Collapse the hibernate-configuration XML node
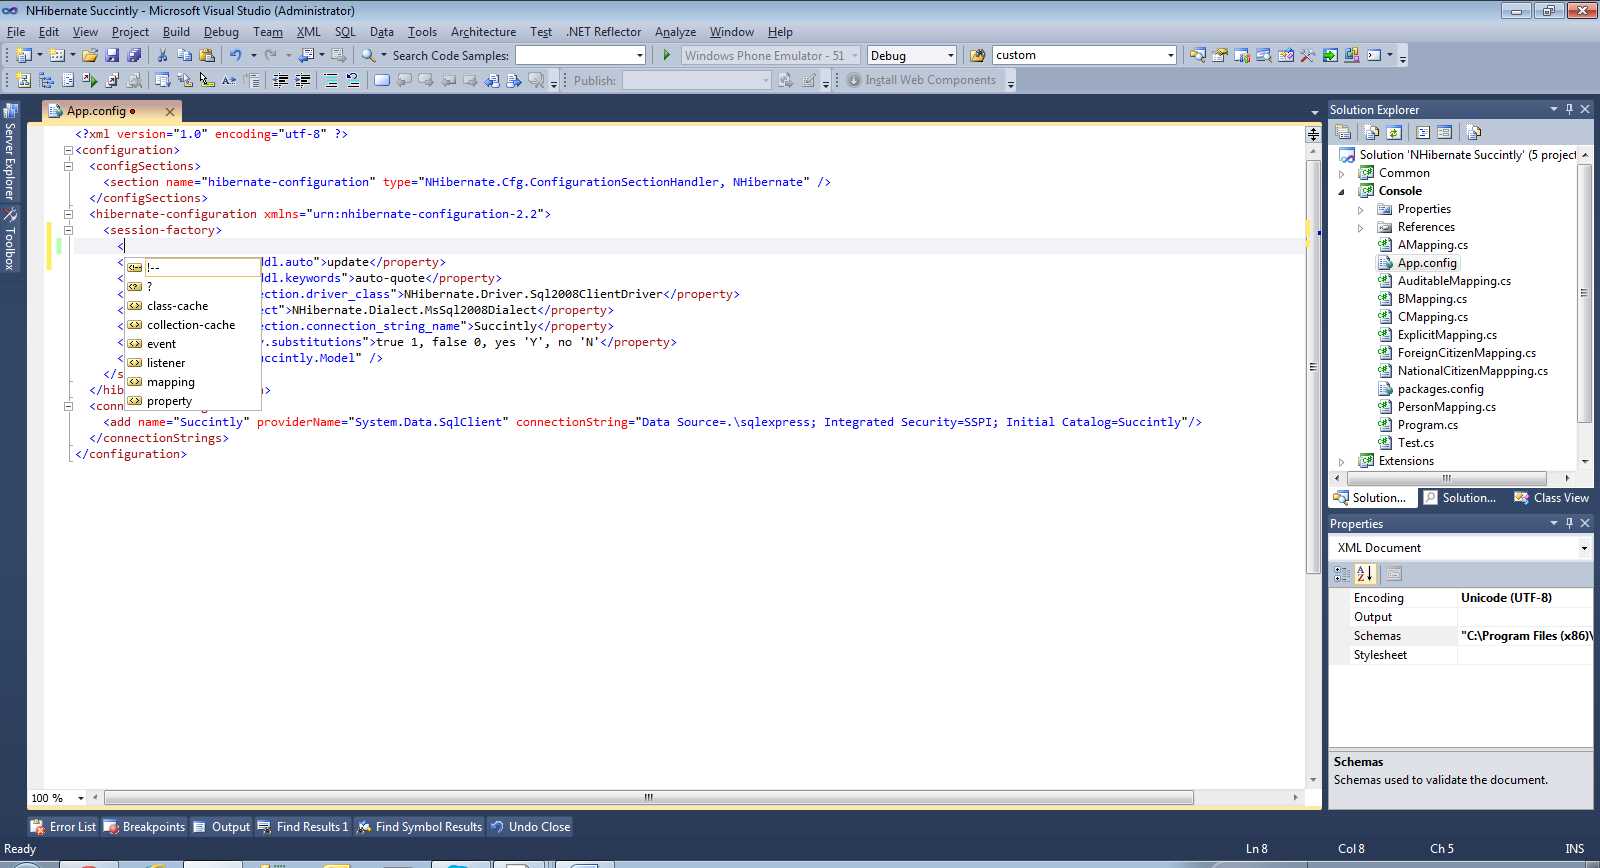The width and height of the screenshot is (1600, 868). 68,214
